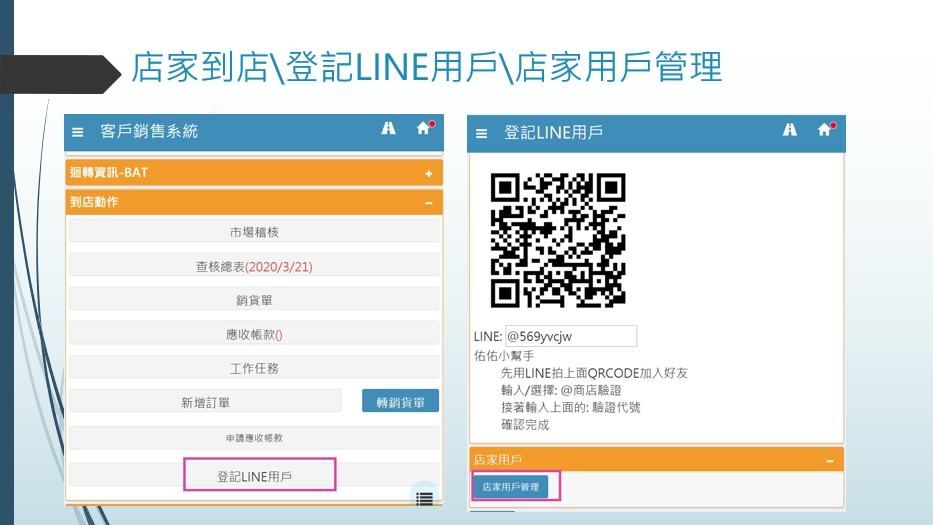The image size is (933, 525).
Task: Click the LINE ID input field
Action: click(570, 337)
